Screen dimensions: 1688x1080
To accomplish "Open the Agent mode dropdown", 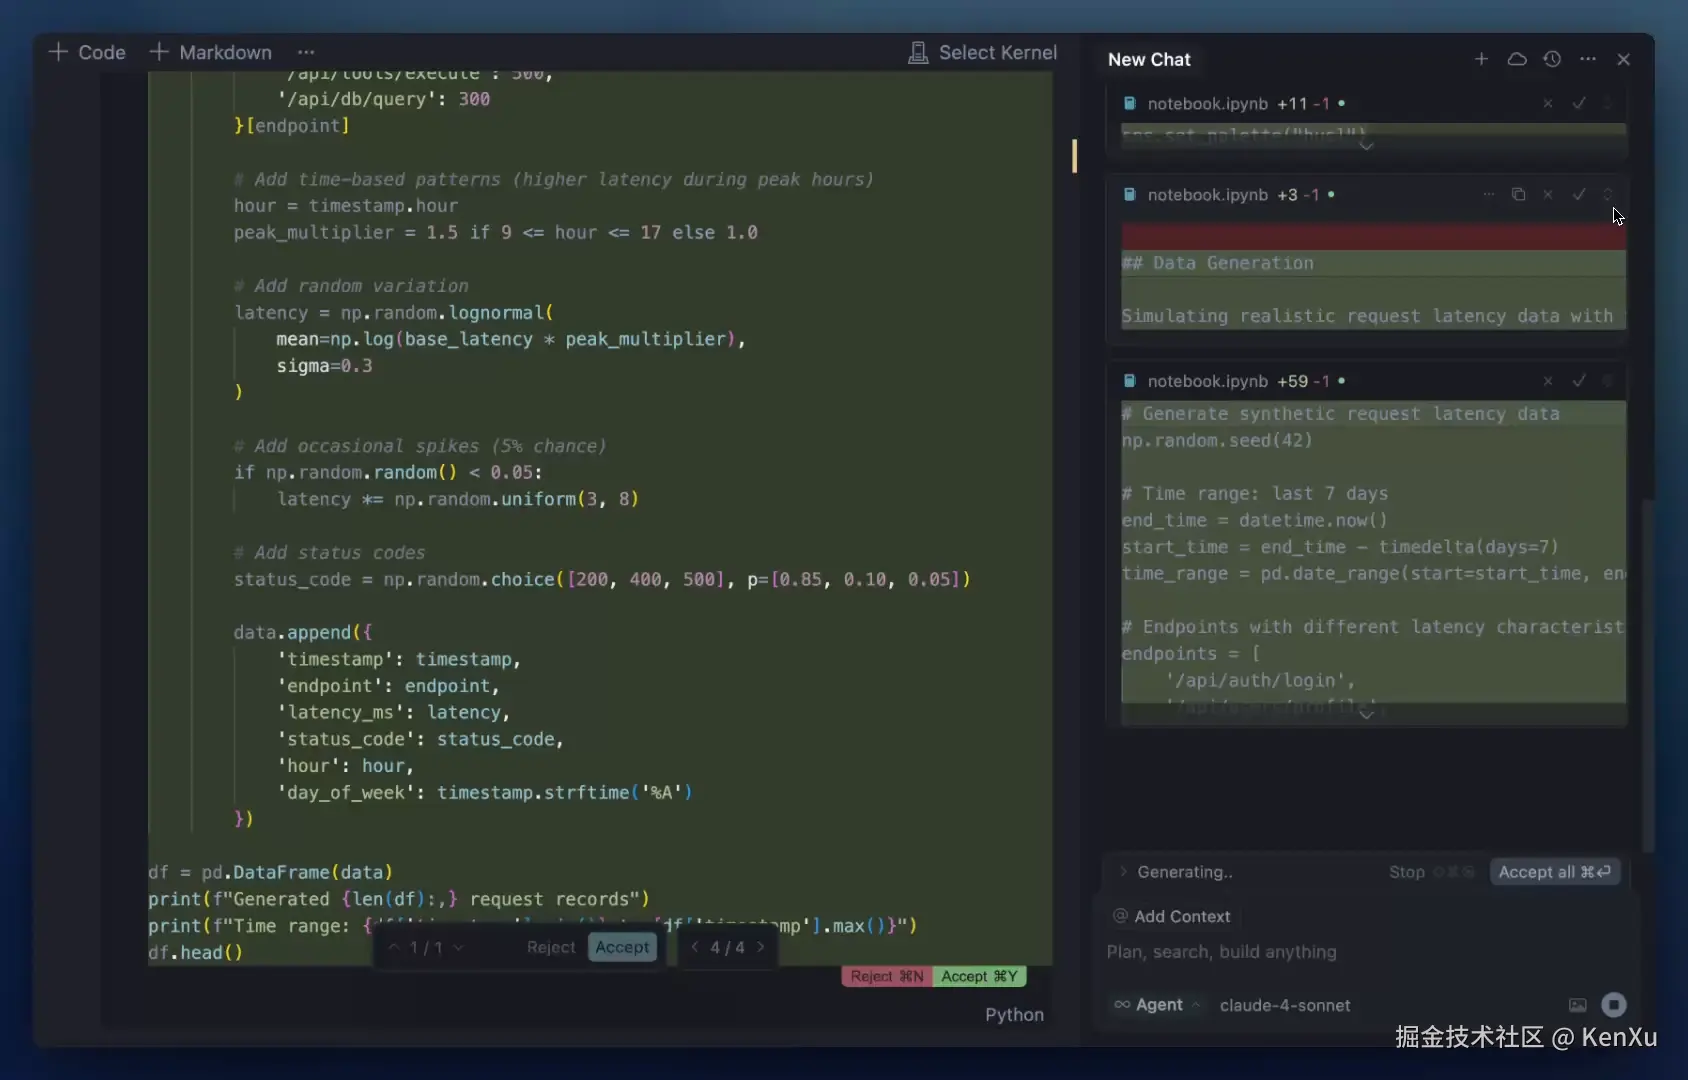I will (1157, 1005).
